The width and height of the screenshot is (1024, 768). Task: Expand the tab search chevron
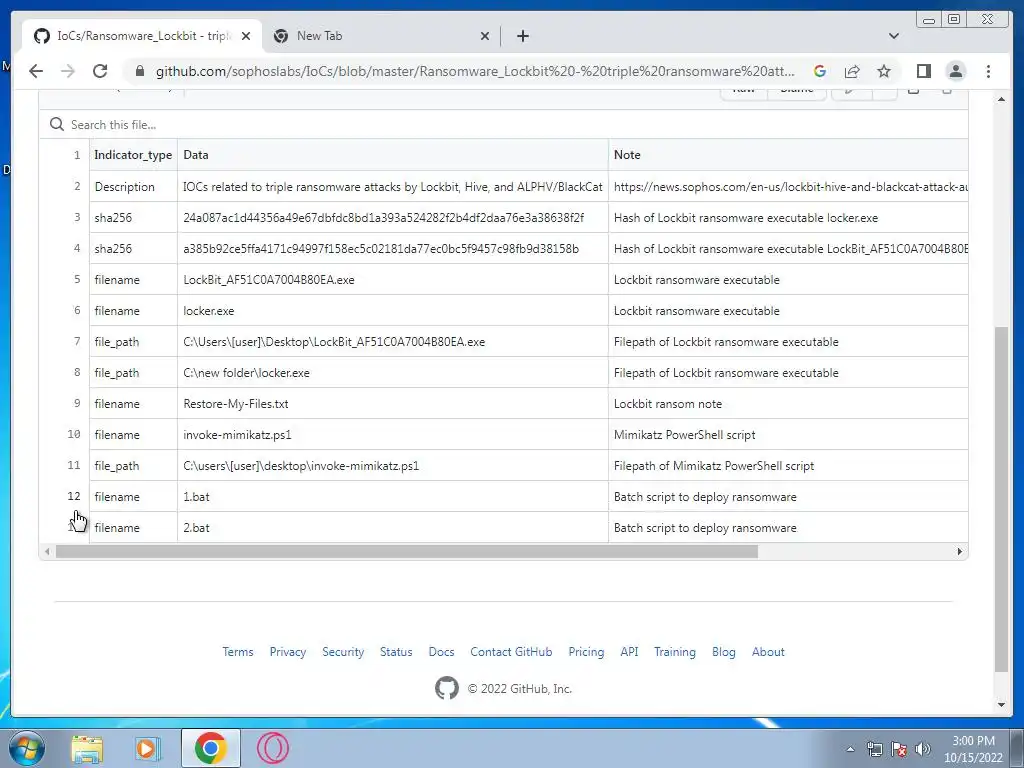coord(893,36)
